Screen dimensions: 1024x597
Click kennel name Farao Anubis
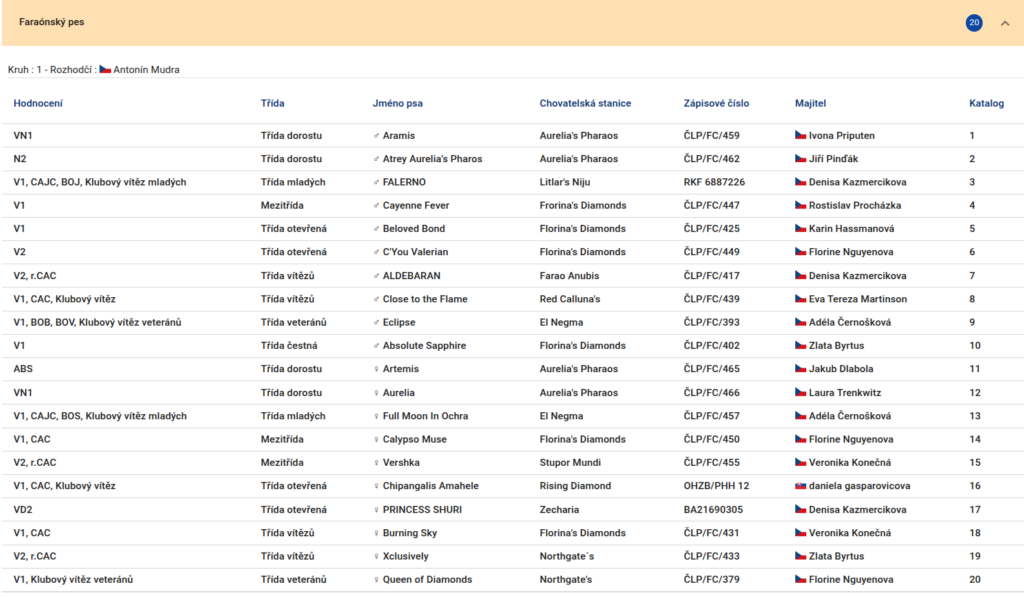click(x=569, y=276)
